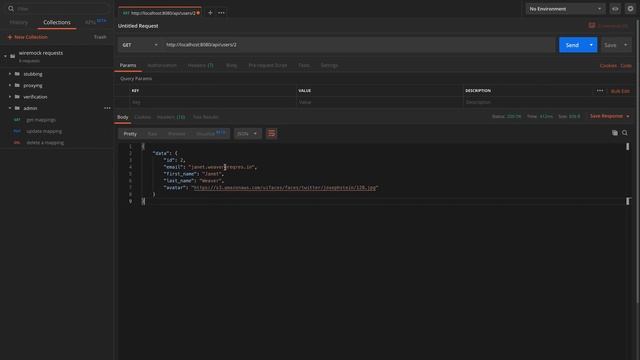Click the sidebar search magnifier icon
This screenshot has height=360, width=640.
11,9
